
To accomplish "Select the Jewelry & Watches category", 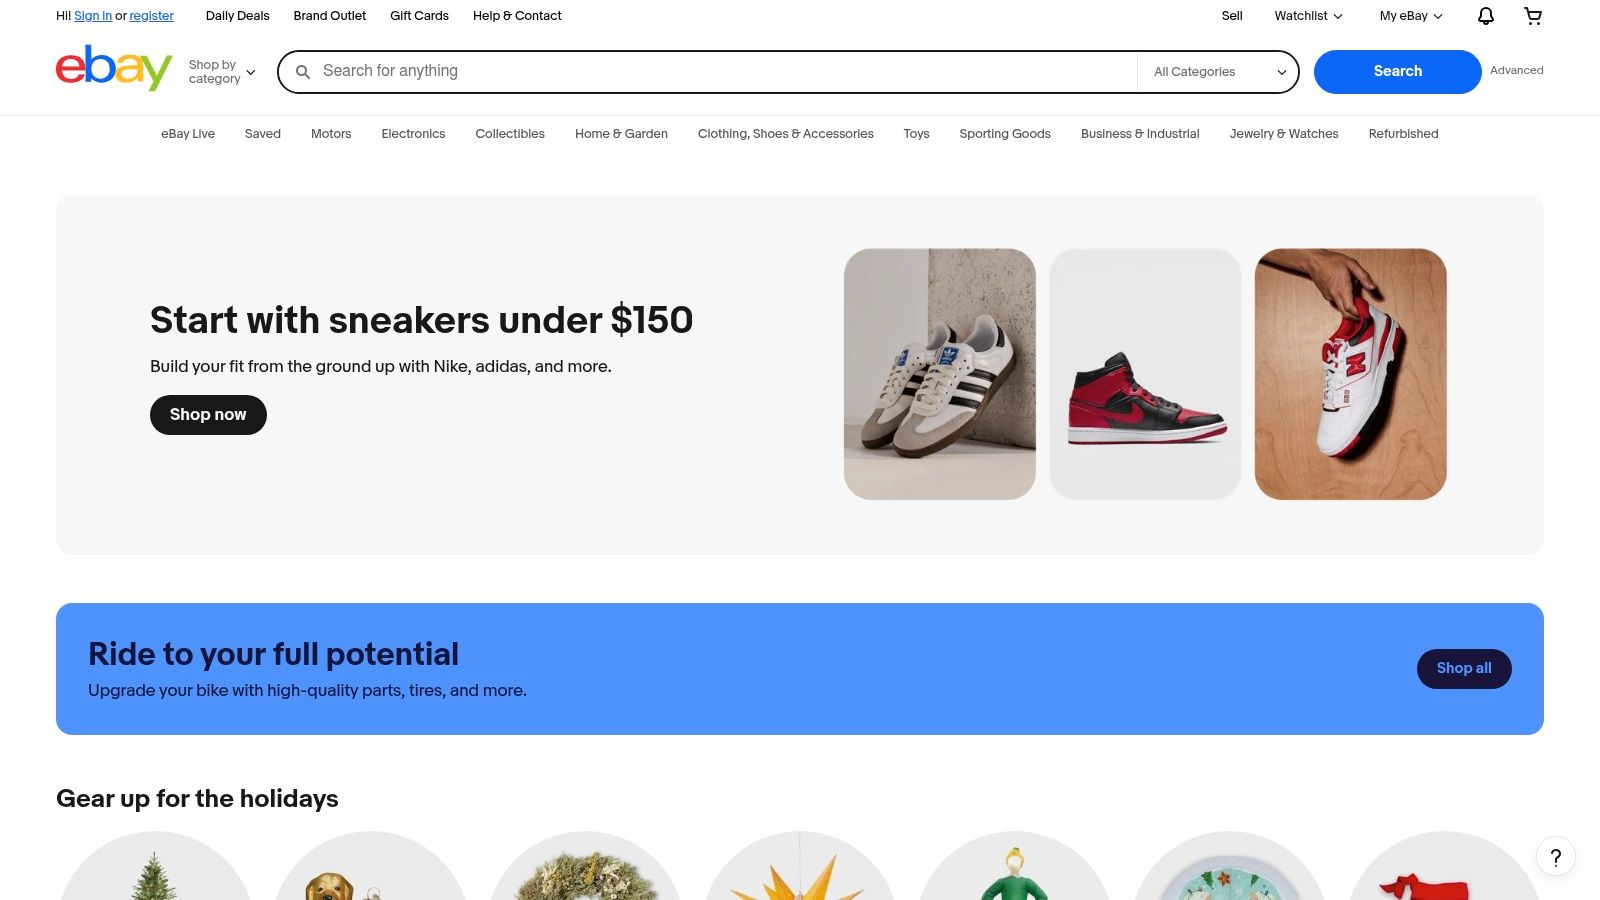I will (1284, 134).
